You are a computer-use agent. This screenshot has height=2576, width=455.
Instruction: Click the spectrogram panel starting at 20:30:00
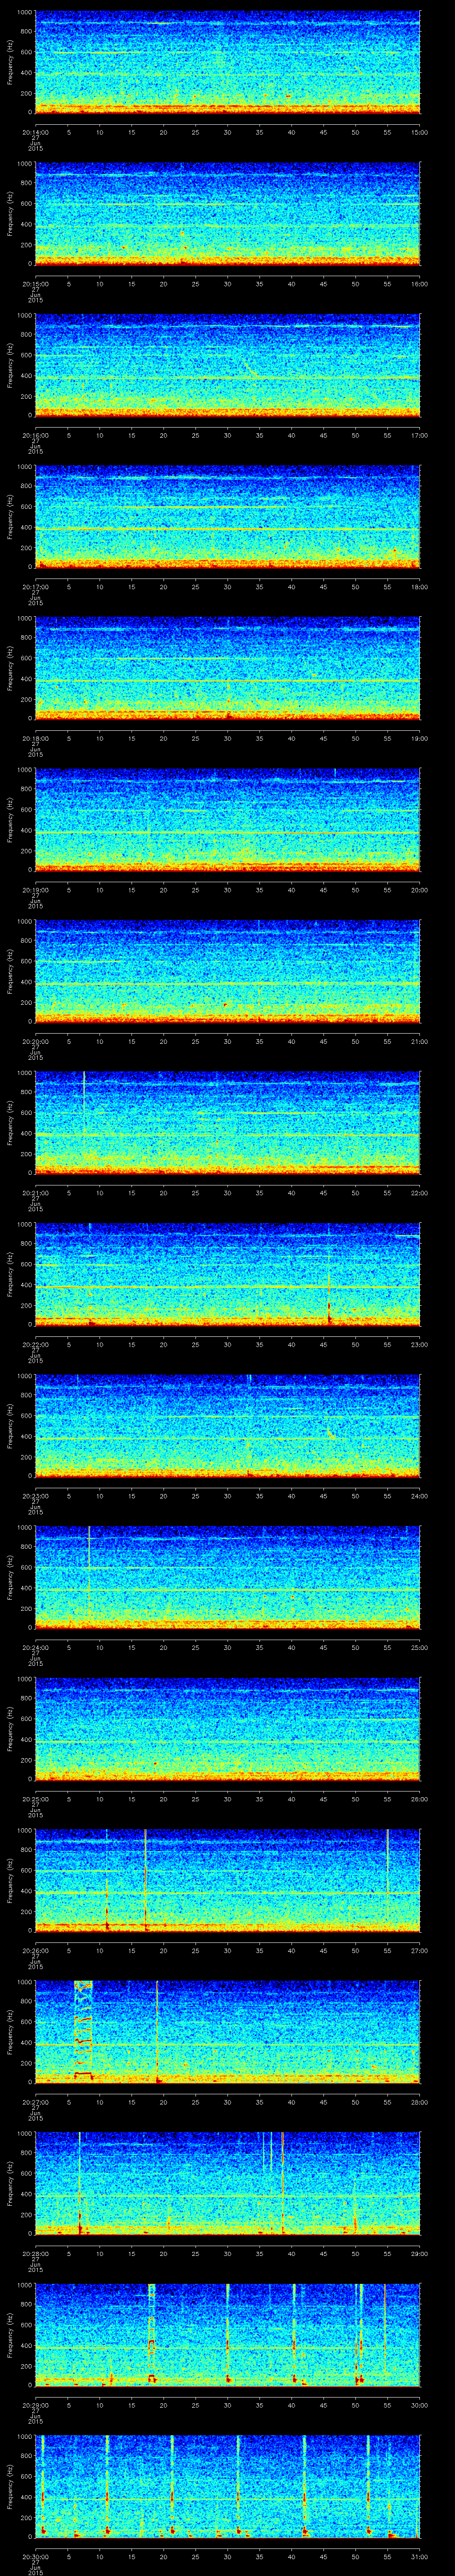tap(228, 2487)
